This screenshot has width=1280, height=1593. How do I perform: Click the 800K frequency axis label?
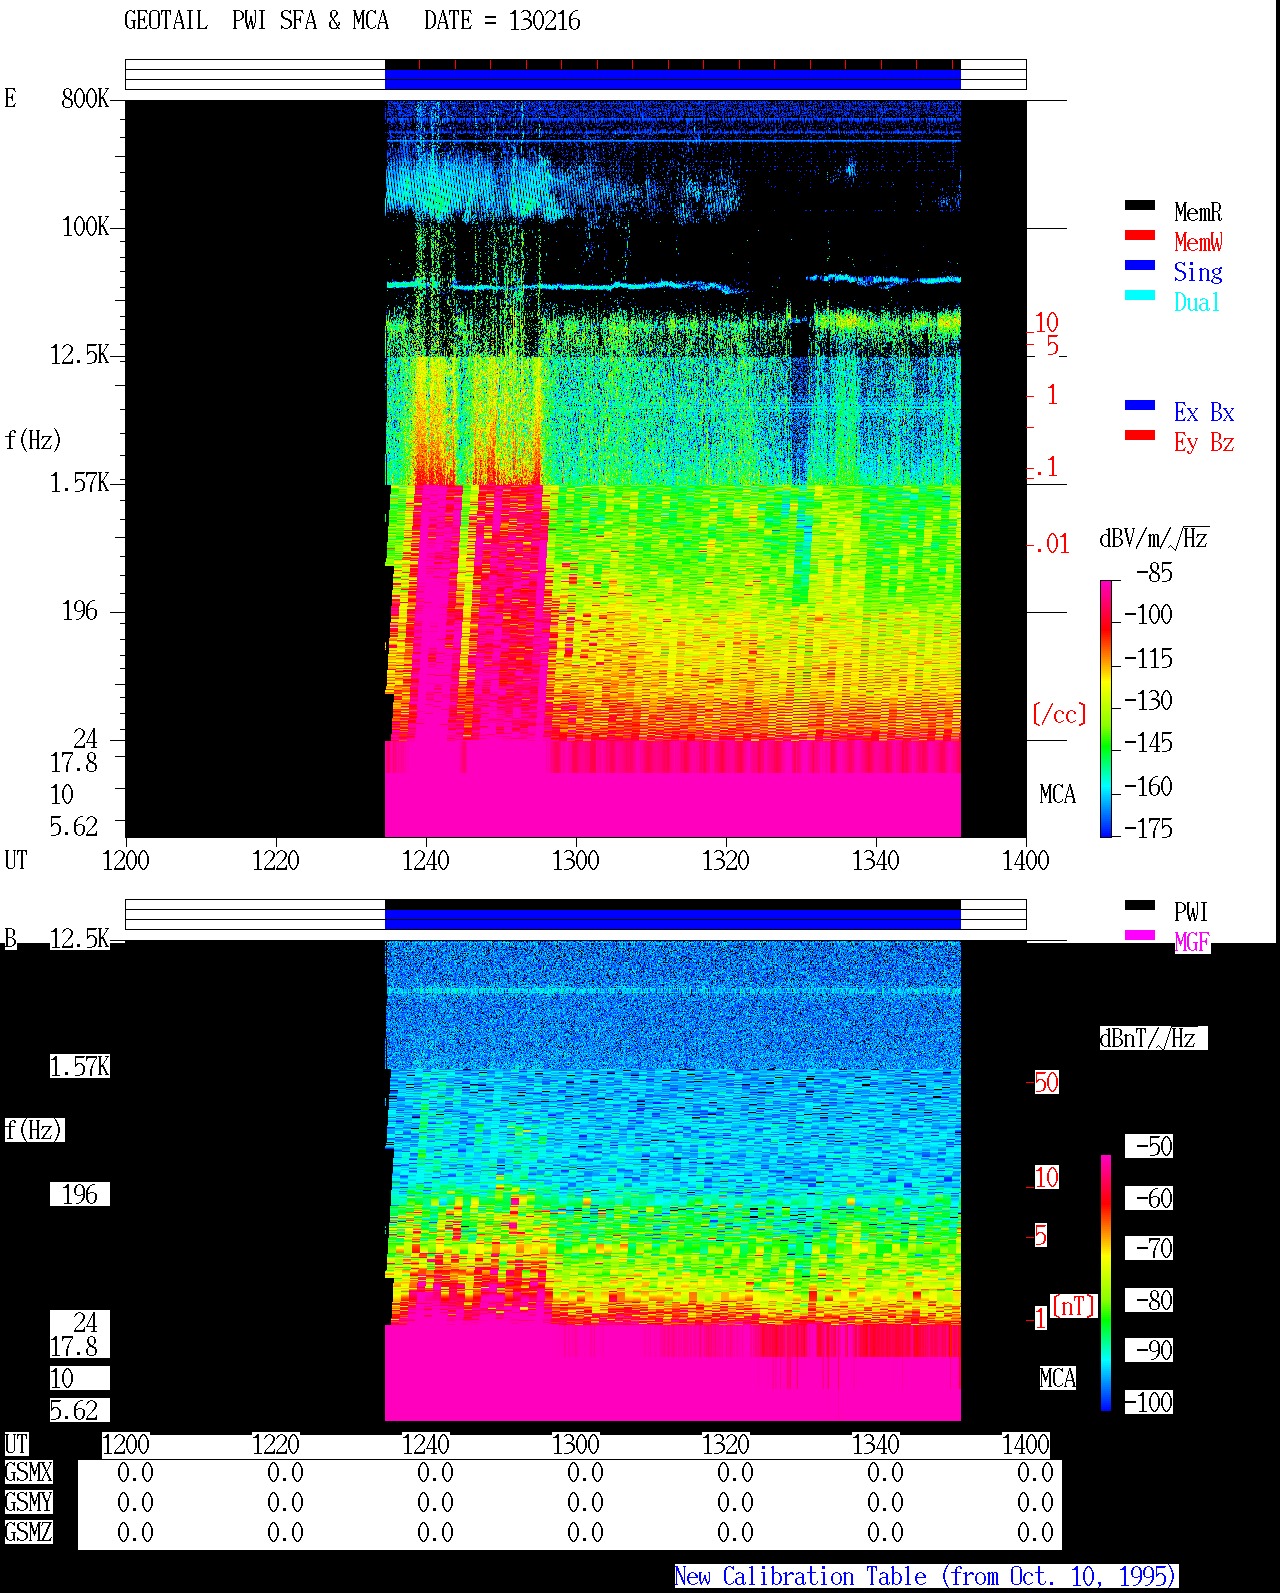85,98
